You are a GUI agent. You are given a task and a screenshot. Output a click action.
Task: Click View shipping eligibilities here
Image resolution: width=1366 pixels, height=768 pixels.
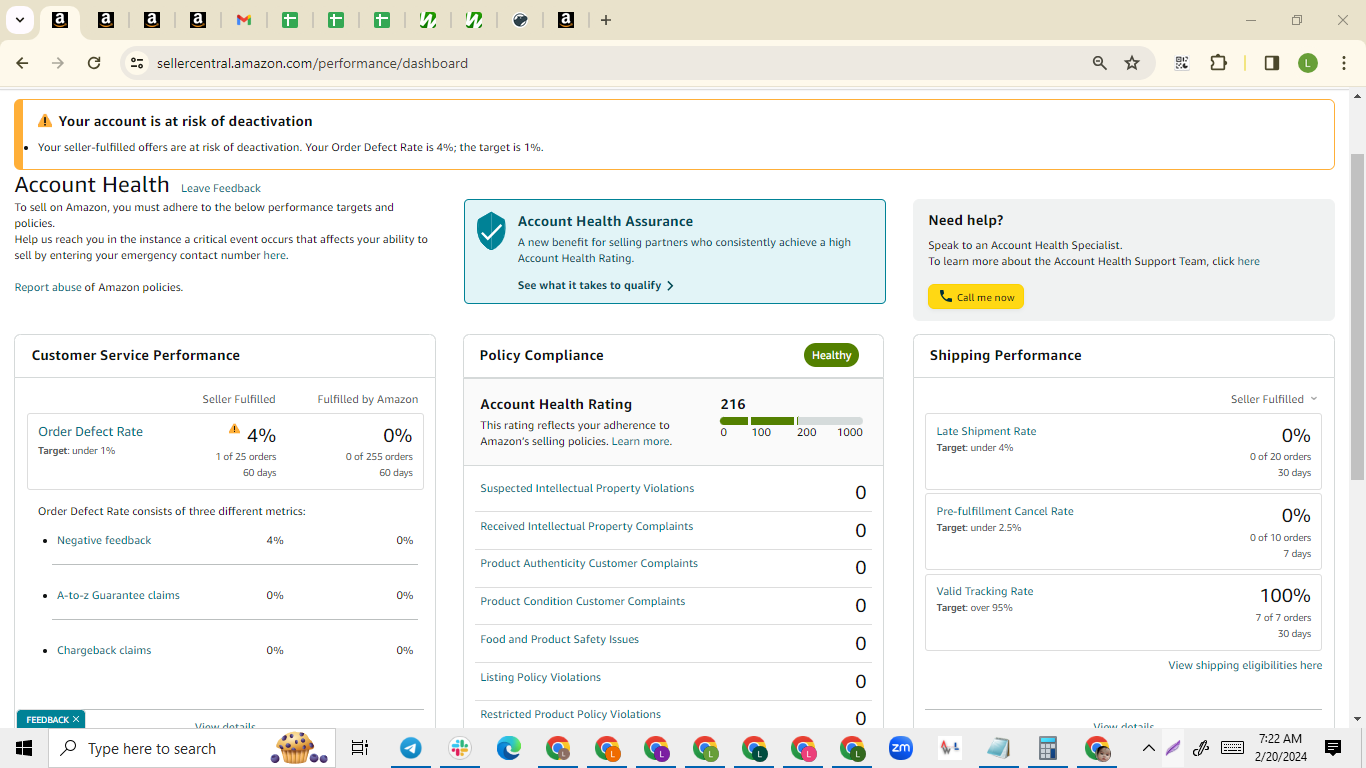point(1245,666)
